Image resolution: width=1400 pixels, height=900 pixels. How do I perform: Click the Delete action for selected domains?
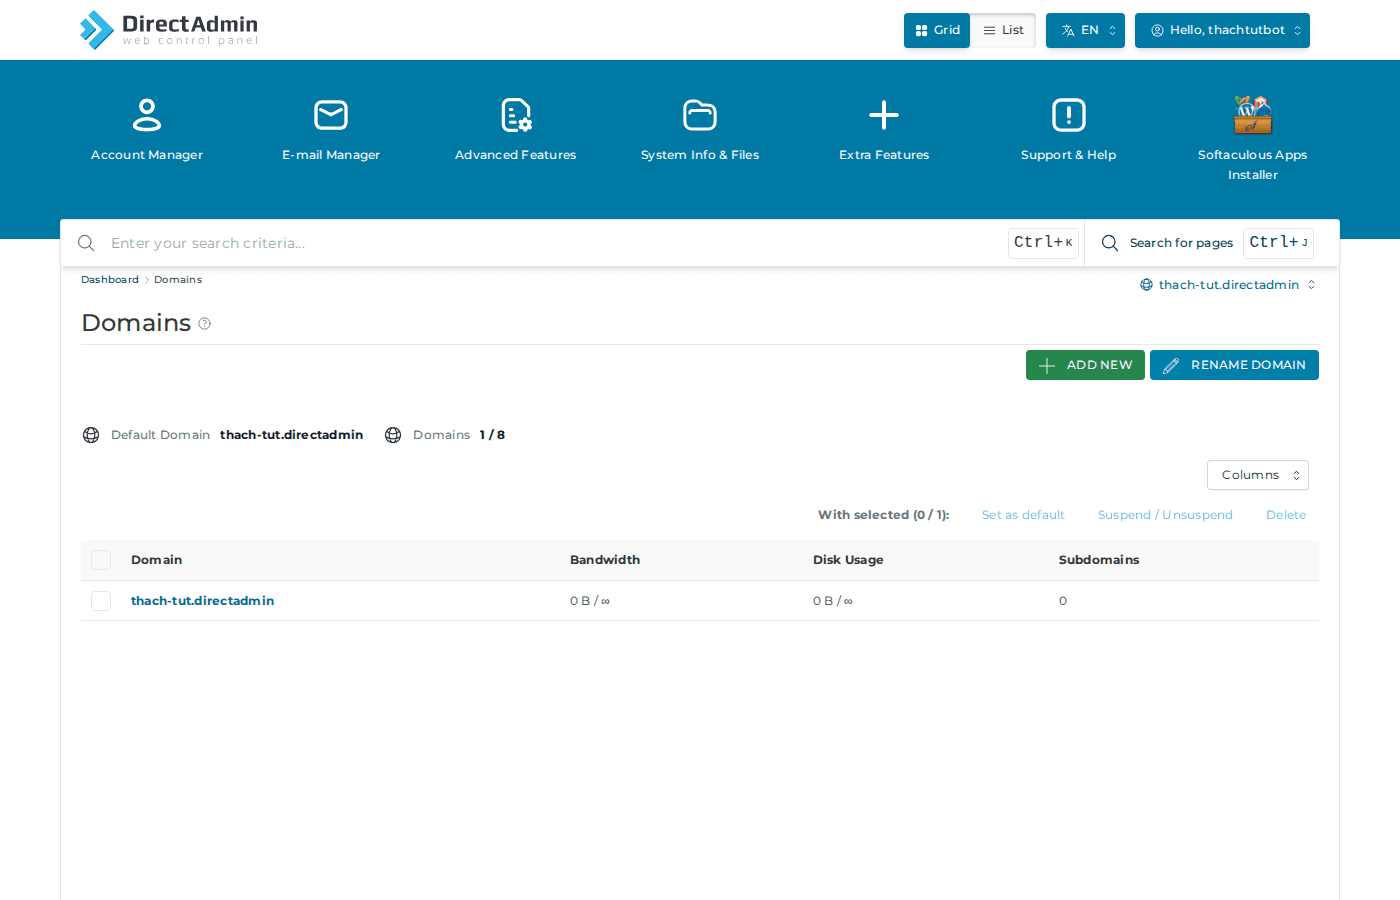click(1286, 514)
